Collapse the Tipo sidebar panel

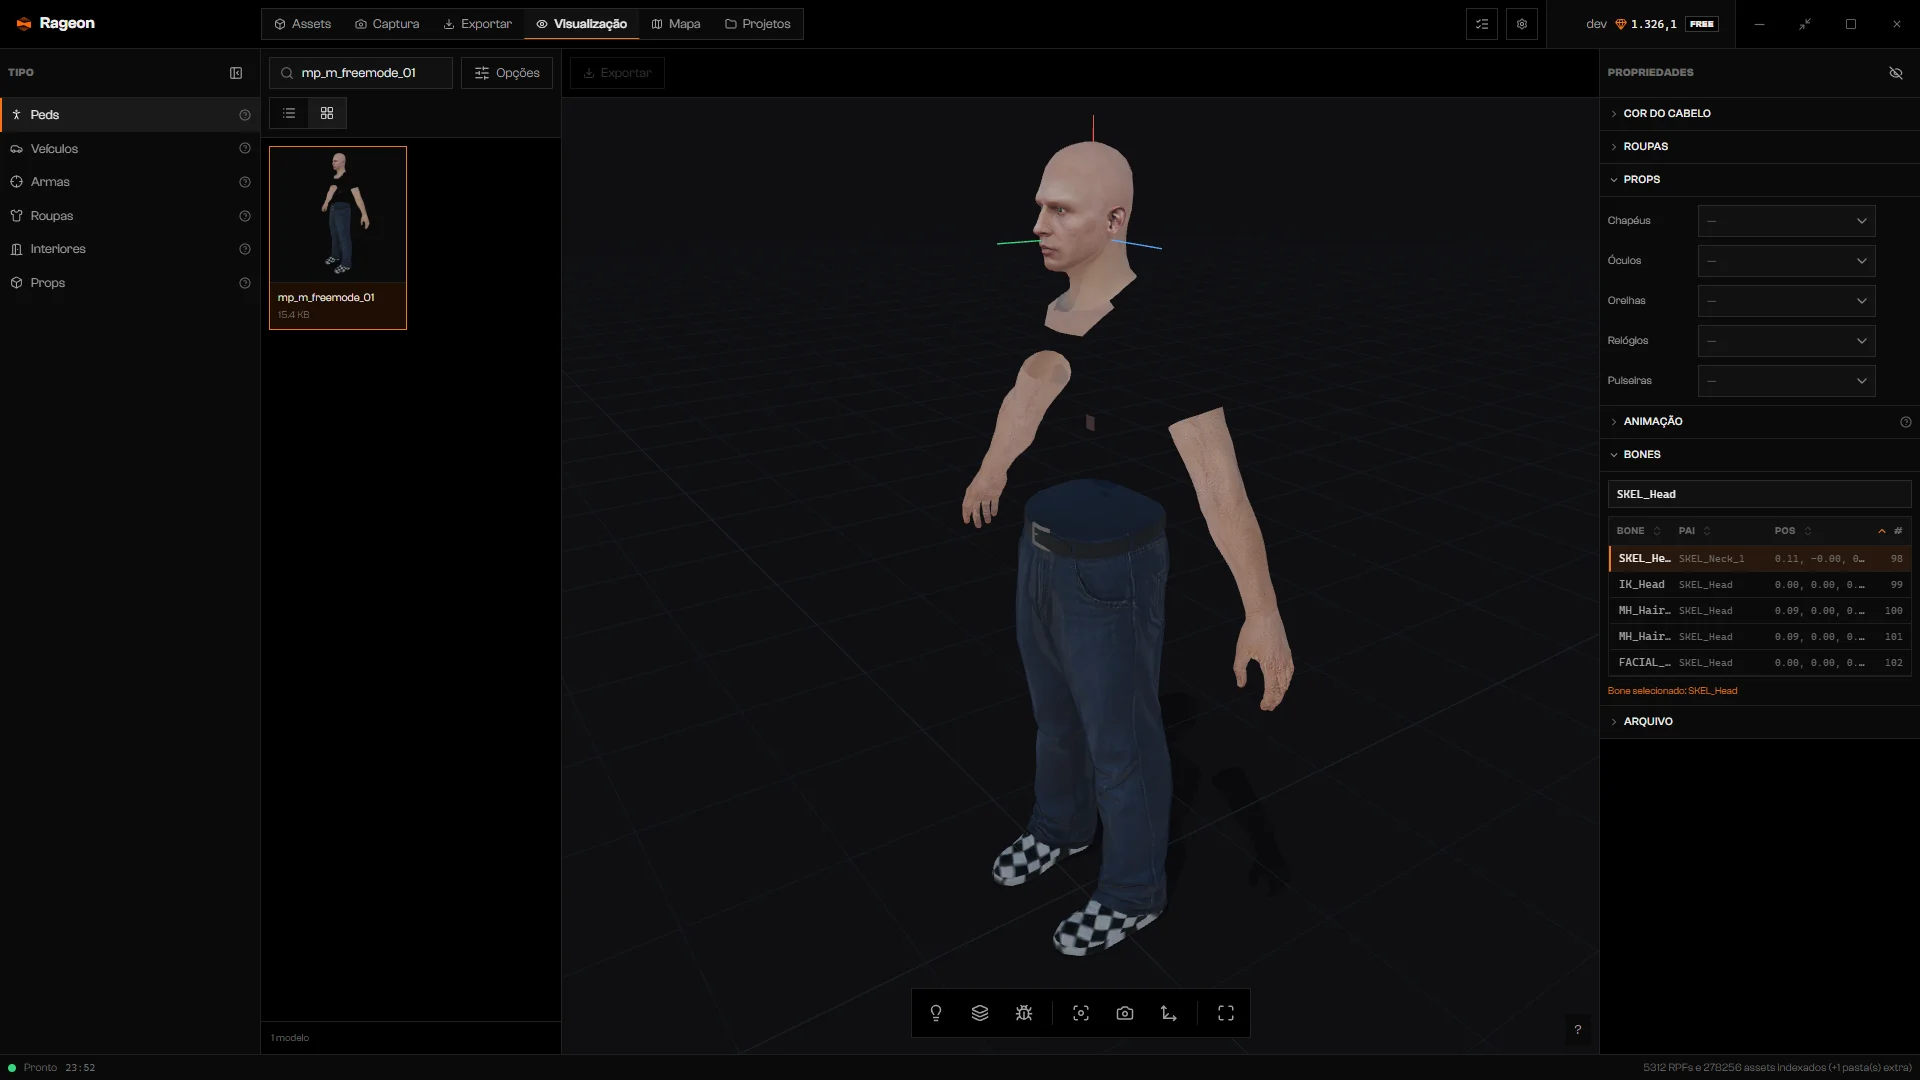(x=236, y=73)
